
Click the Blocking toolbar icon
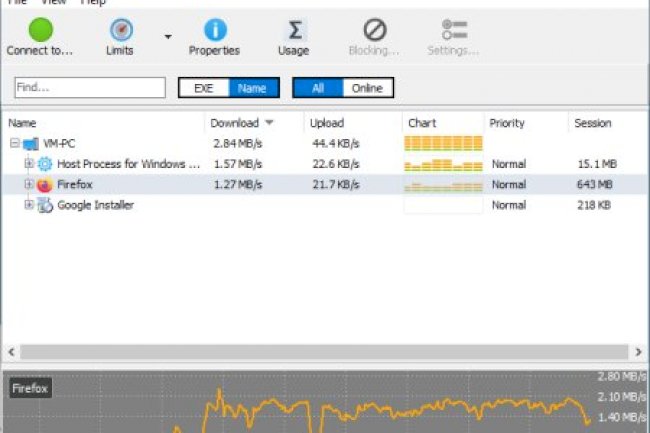coord(374,30)
